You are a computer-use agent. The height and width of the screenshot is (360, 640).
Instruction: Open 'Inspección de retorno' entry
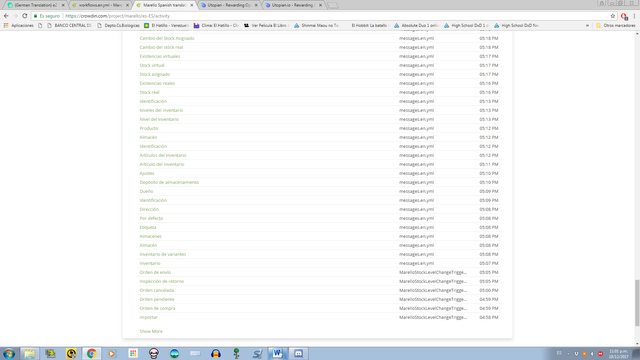pyautogui.click(x=162, y=281)
